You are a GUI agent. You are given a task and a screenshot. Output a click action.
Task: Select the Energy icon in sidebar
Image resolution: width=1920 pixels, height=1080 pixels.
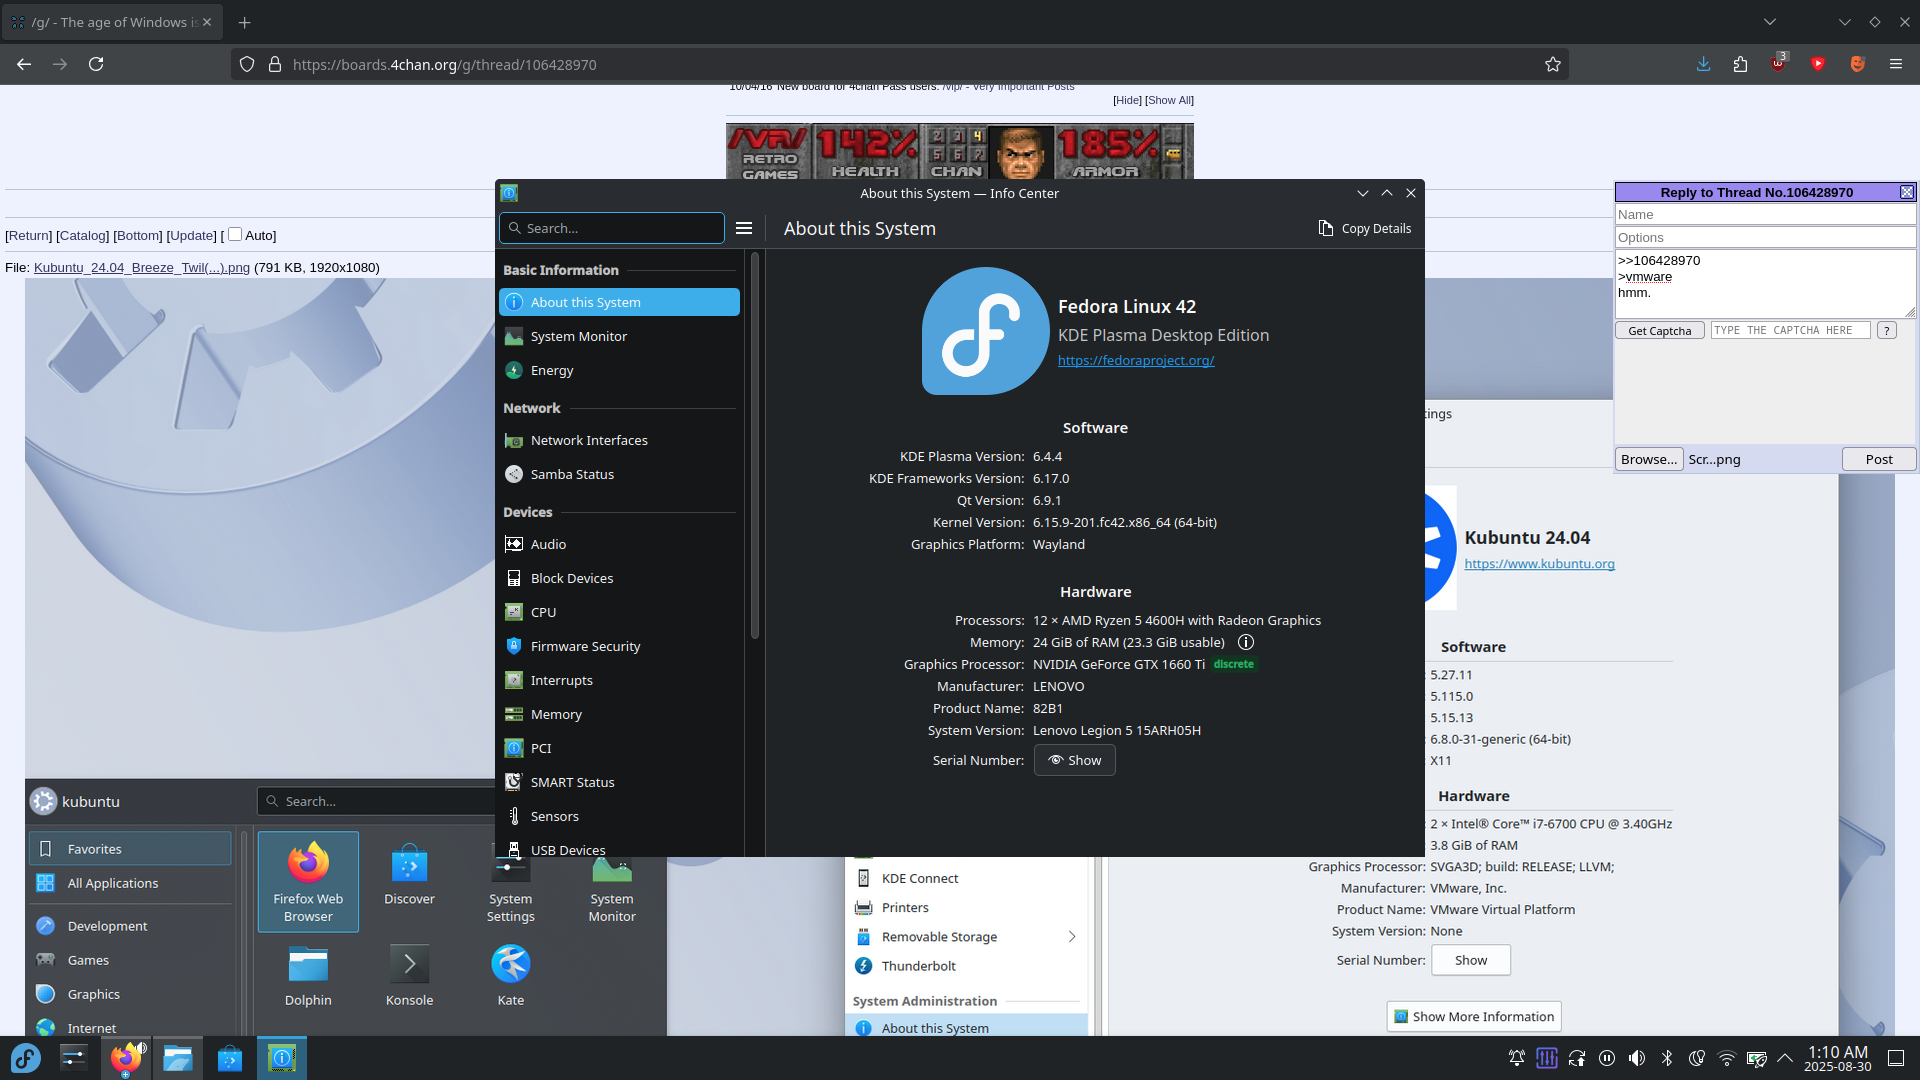tap(513, 370)
